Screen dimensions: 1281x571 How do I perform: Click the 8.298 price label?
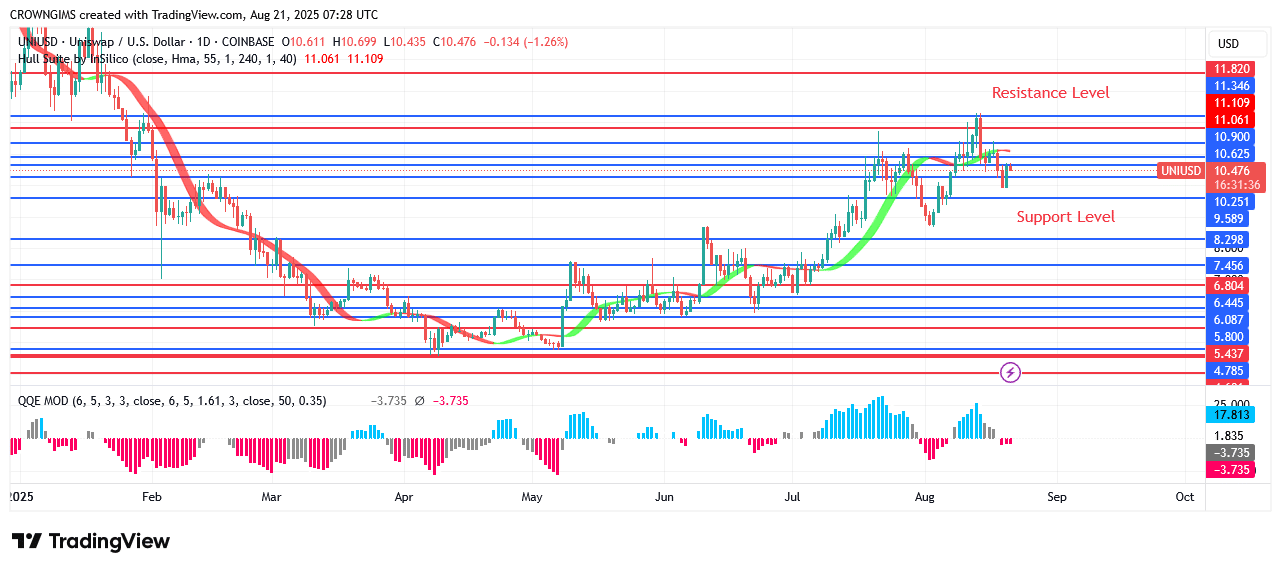click(x=1229, y=240)
